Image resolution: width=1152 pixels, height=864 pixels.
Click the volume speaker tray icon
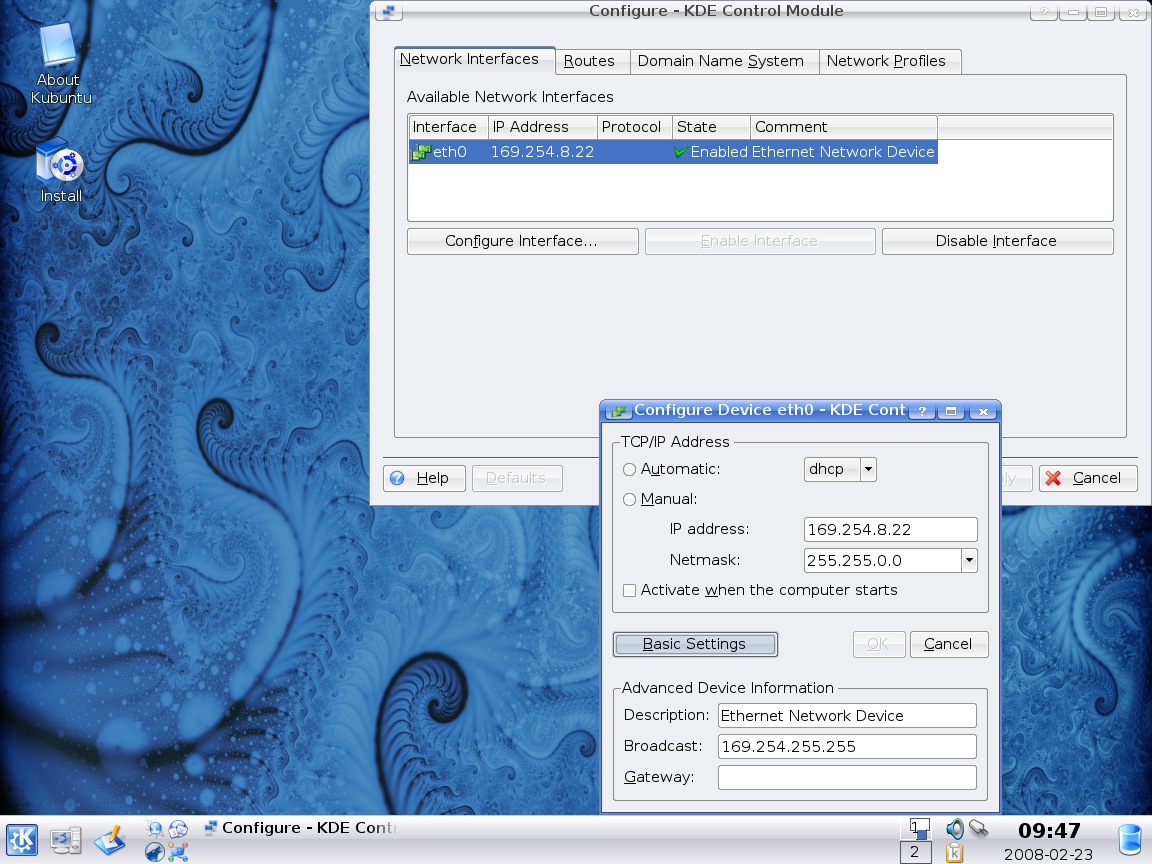[x=954, y=829]
